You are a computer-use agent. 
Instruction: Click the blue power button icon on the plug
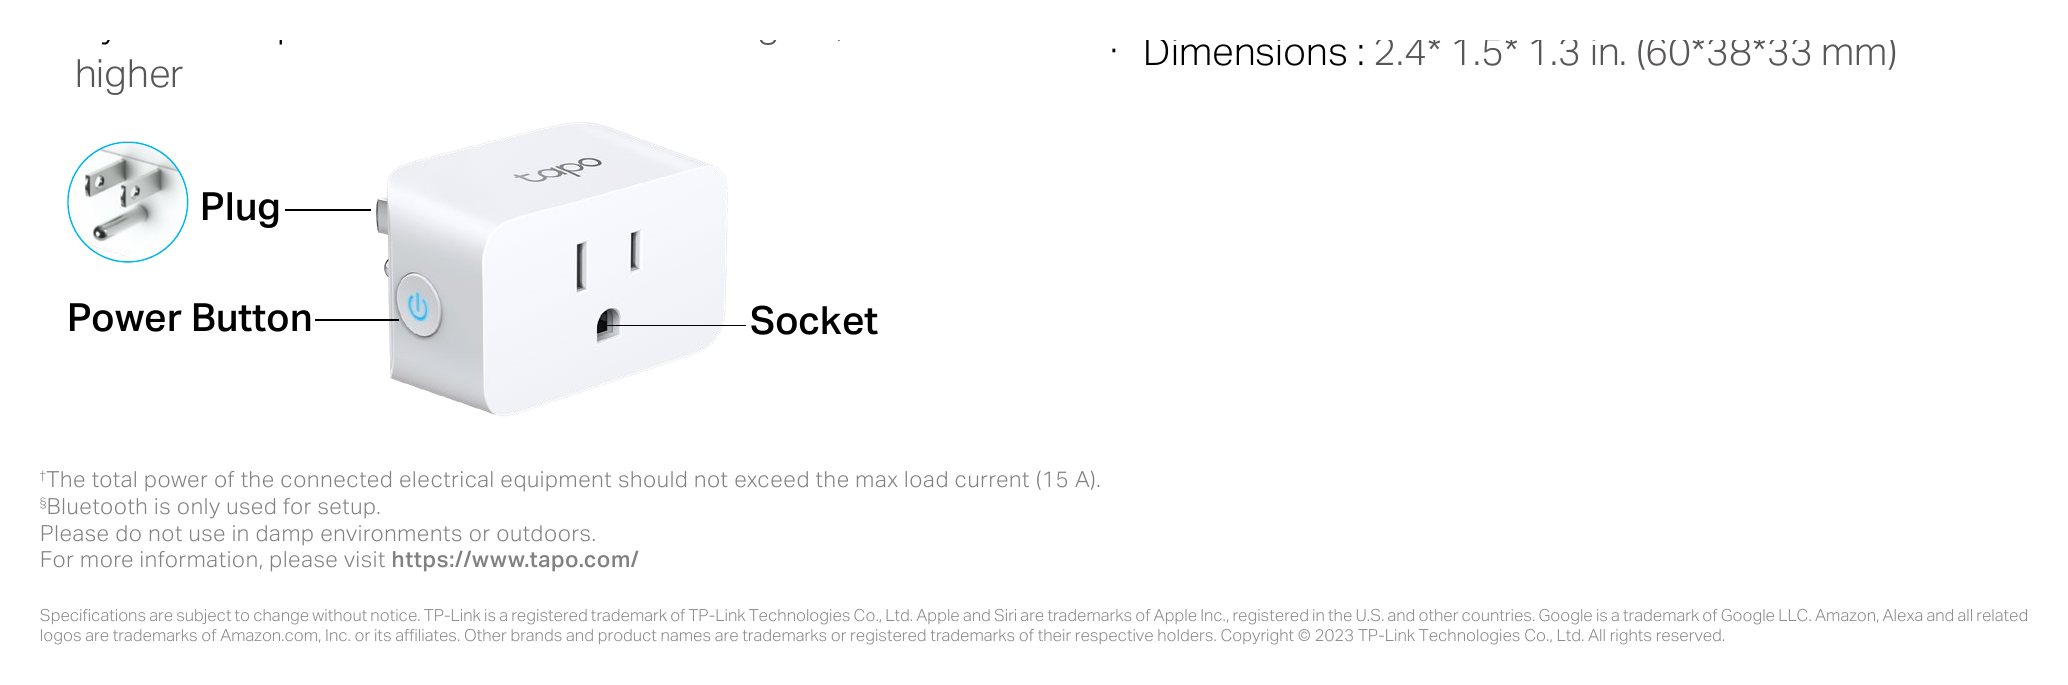(418, 306)
